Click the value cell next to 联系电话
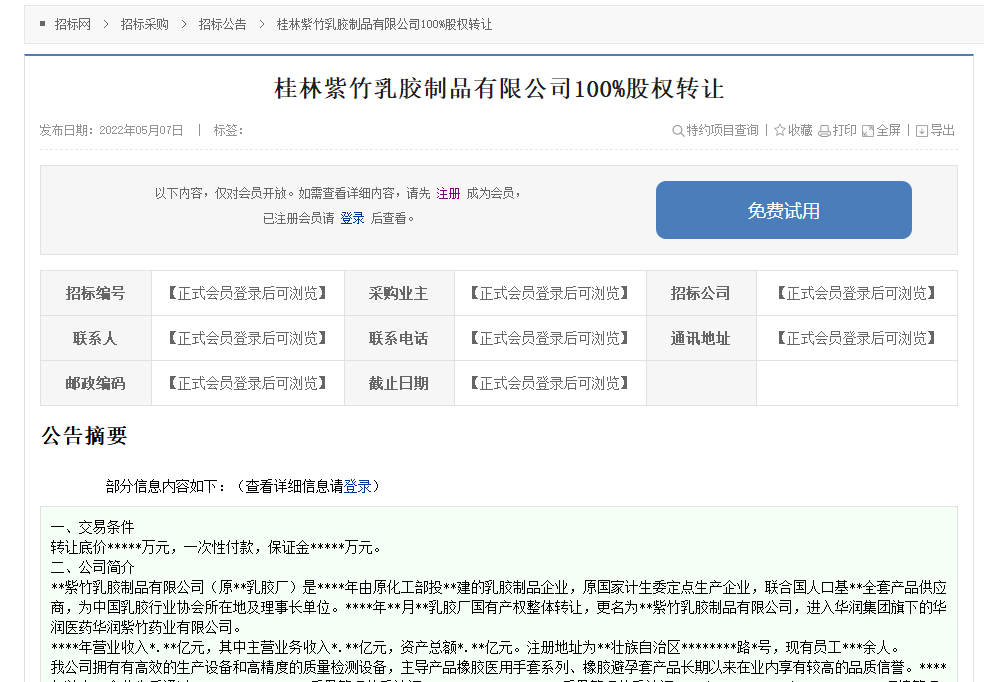 [550, 338]
